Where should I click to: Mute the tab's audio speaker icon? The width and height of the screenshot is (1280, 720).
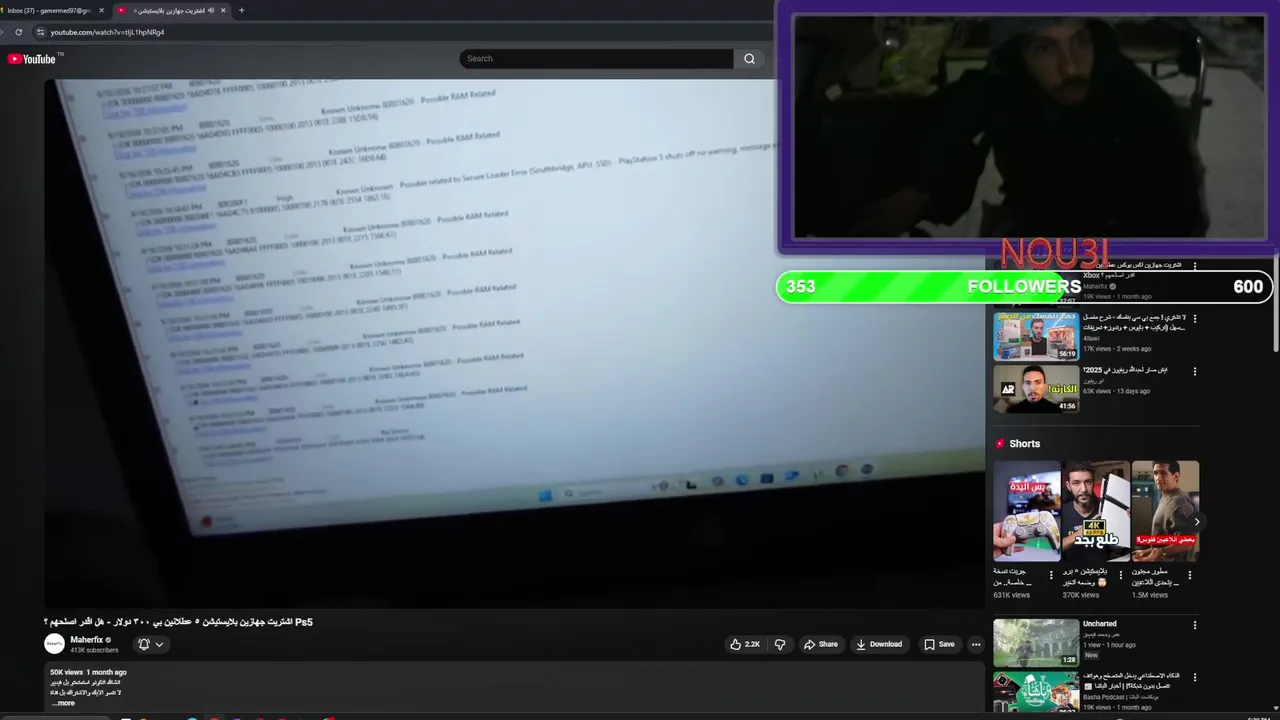[x=211, y=10]
